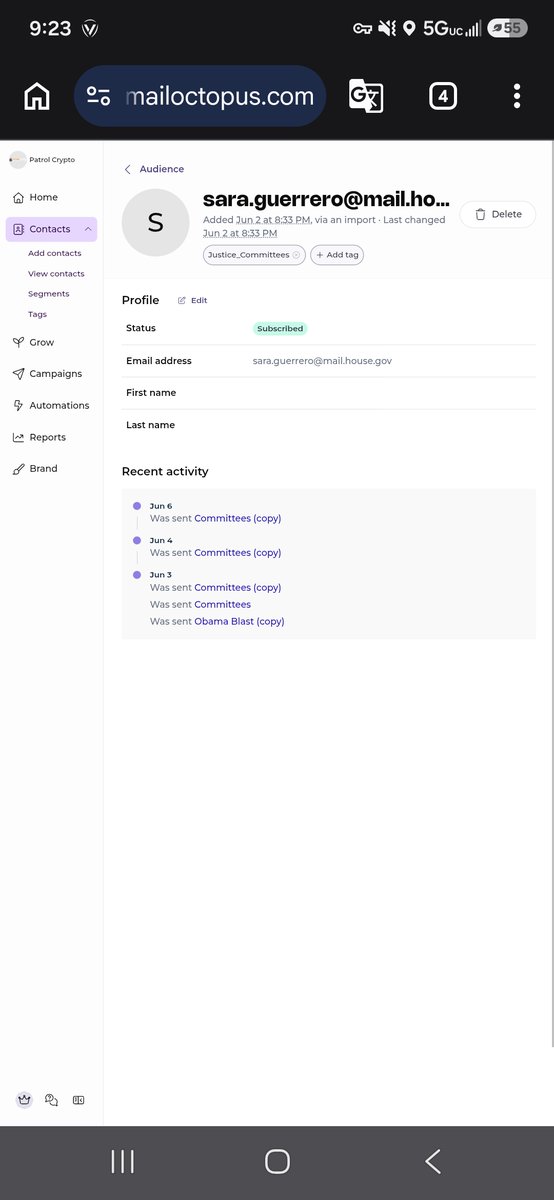The height and width of the screenshot is (1200, 554).
Task: Click the Recent activity heading
Action: point(165,471)
